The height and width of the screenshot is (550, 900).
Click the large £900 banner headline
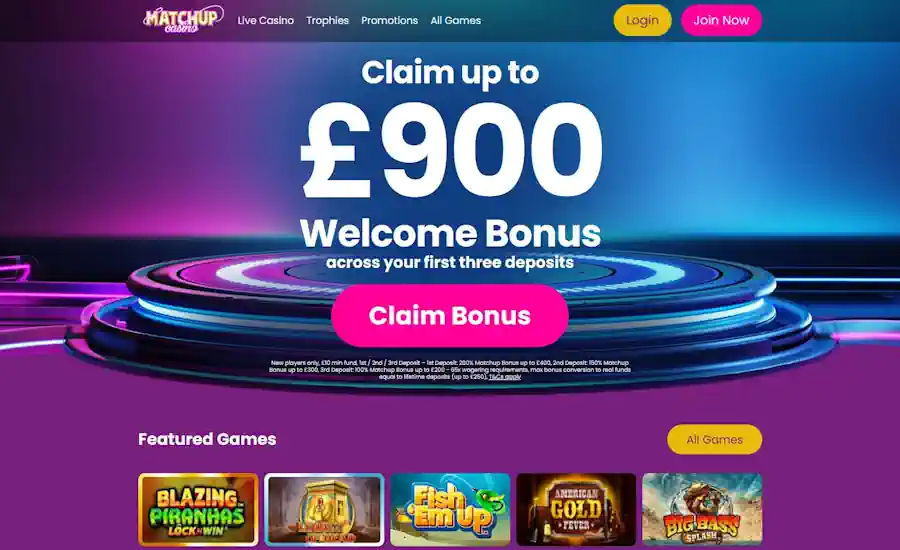click(x=452, y=150)
